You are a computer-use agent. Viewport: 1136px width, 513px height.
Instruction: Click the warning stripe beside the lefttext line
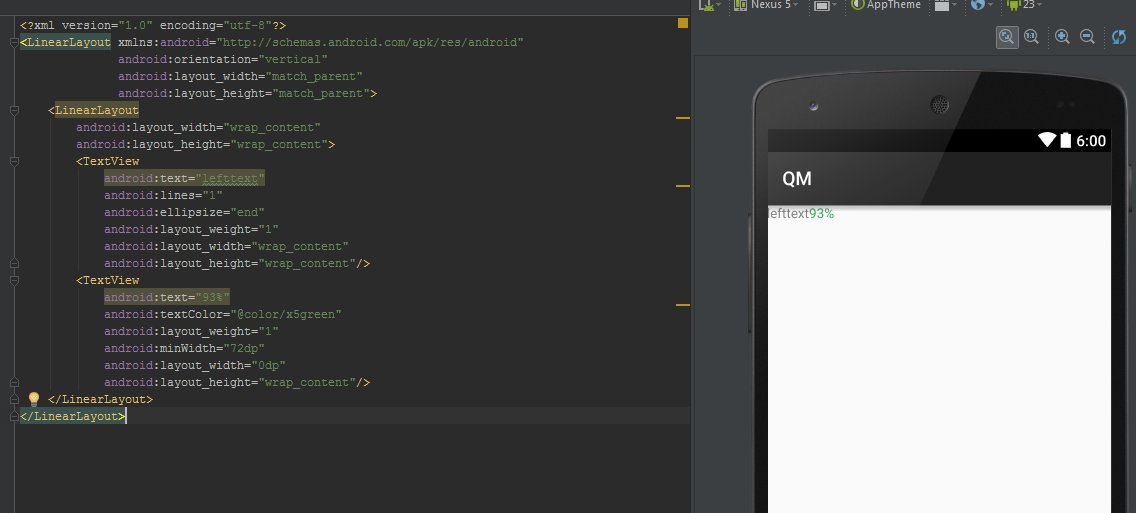(x=682, y=186)
